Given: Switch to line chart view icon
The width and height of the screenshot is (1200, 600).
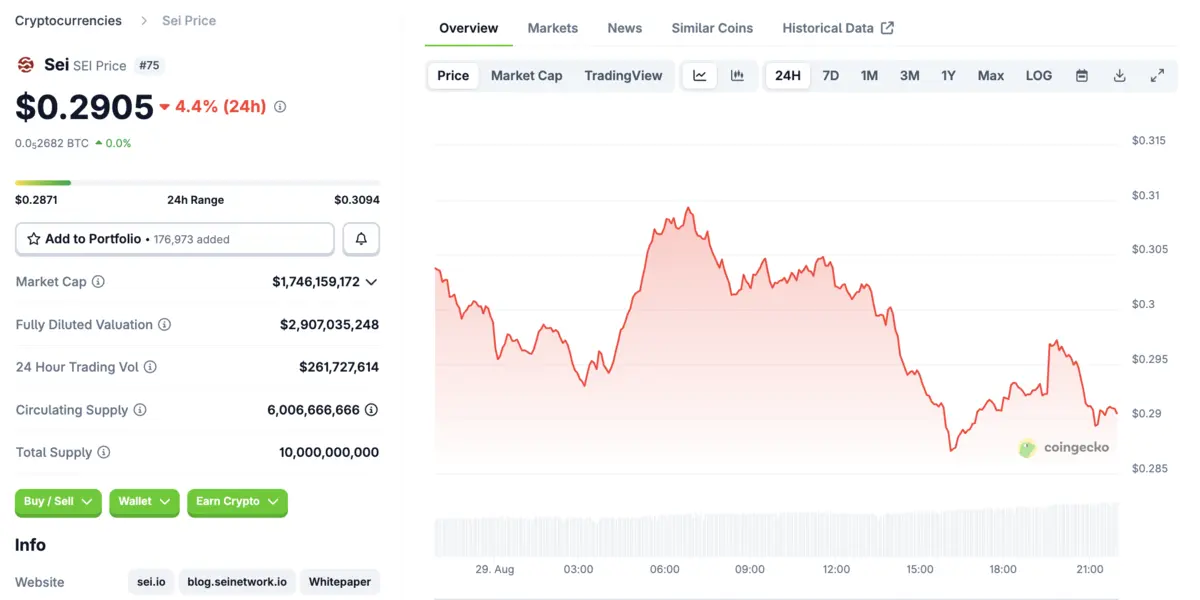Looking at the screenshot, I should click(700, 75).
